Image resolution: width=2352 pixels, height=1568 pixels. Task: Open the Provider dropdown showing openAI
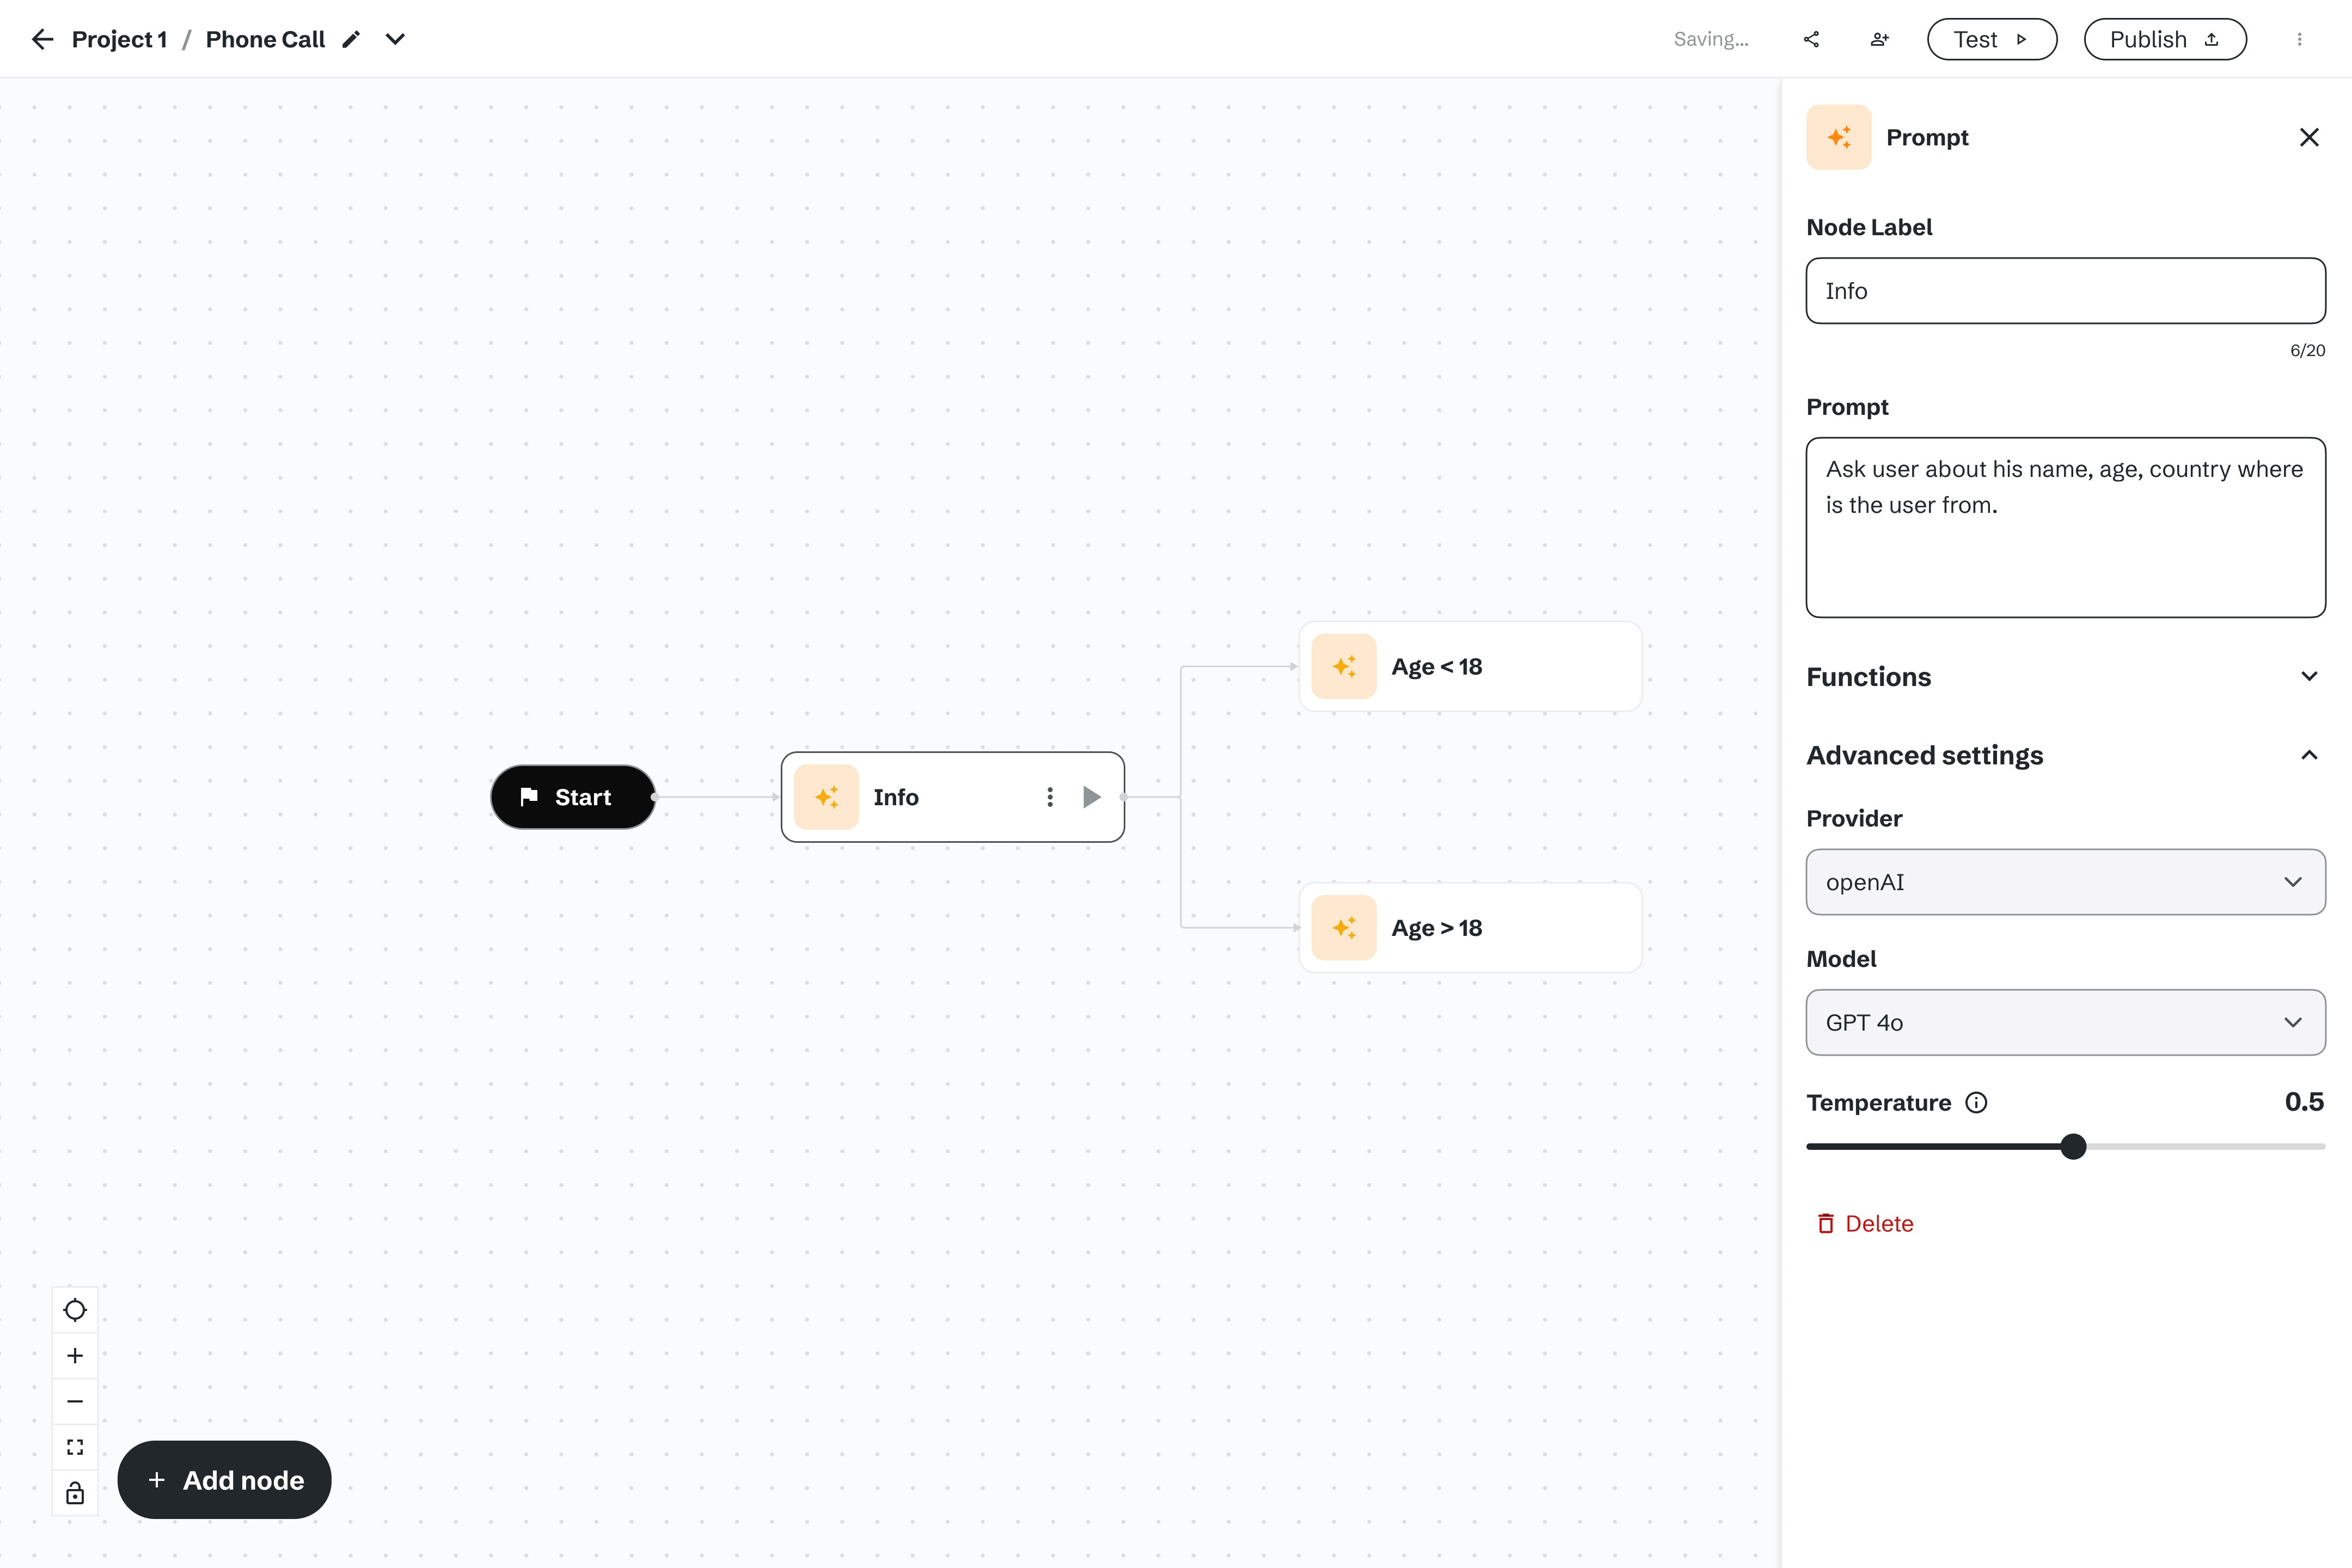(2065, 882)
